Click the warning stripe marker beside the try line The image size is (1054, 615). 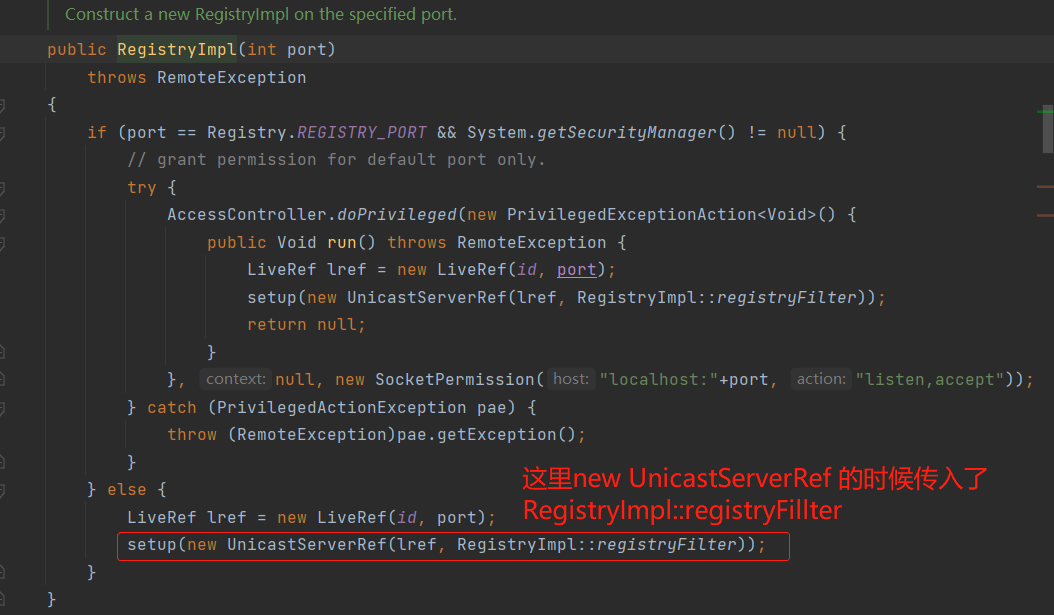1045,186
